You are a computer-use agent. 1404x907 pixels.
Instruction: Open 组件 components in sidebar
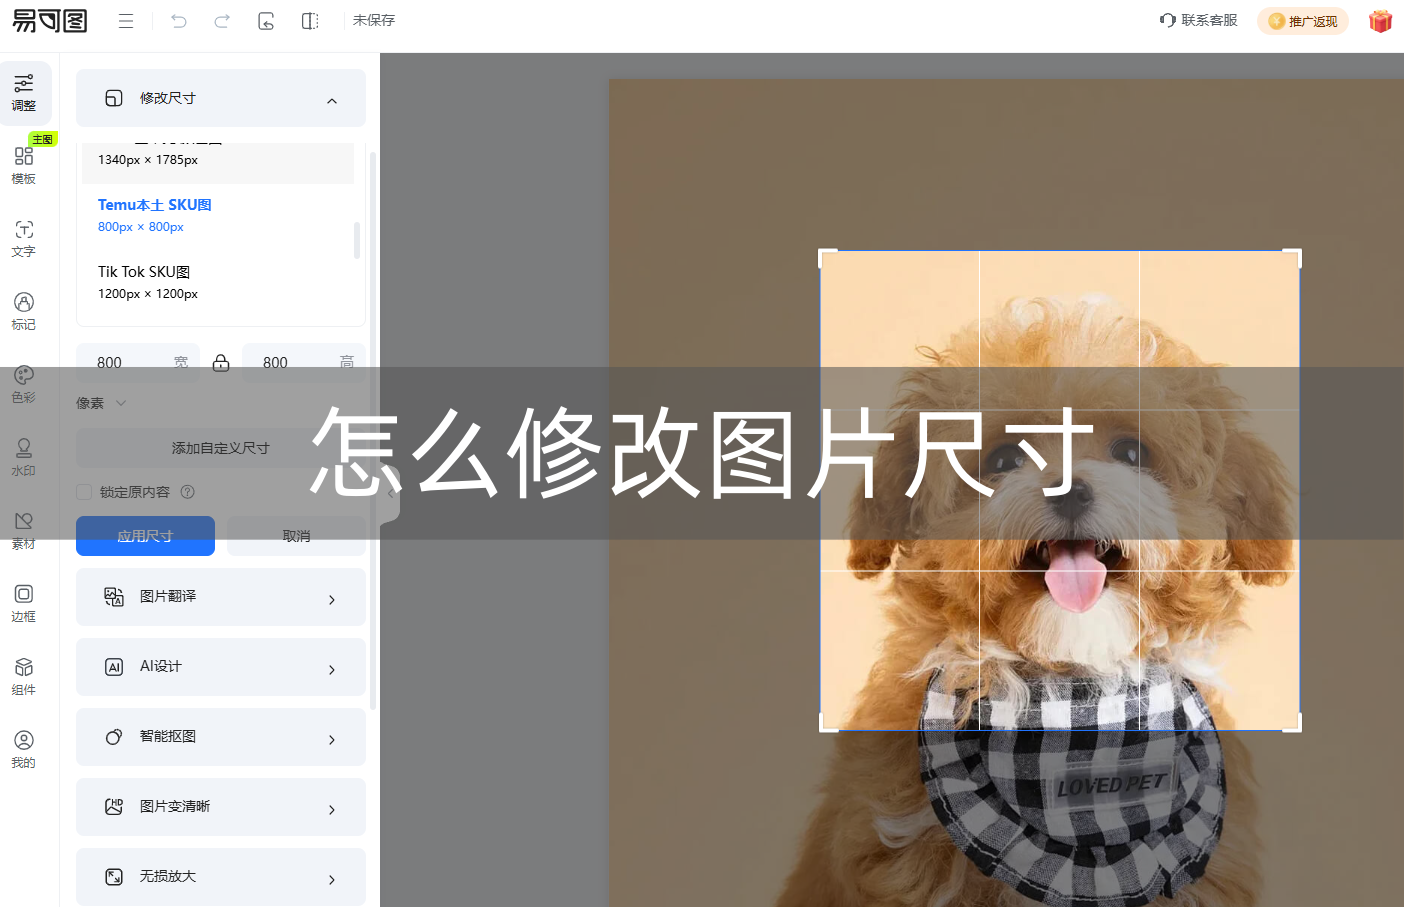point(24,677)
